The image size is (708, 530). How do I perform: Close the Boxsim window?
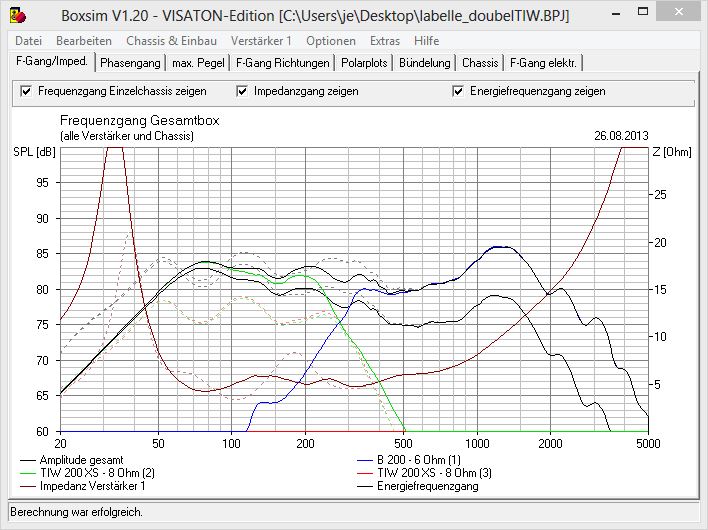tap(679, 13)
